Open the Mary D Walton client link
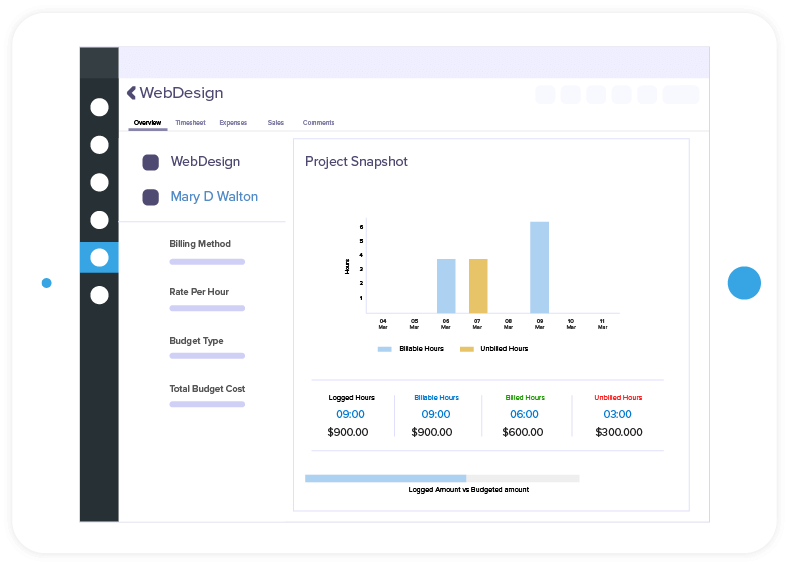 (x=214, y=197)
